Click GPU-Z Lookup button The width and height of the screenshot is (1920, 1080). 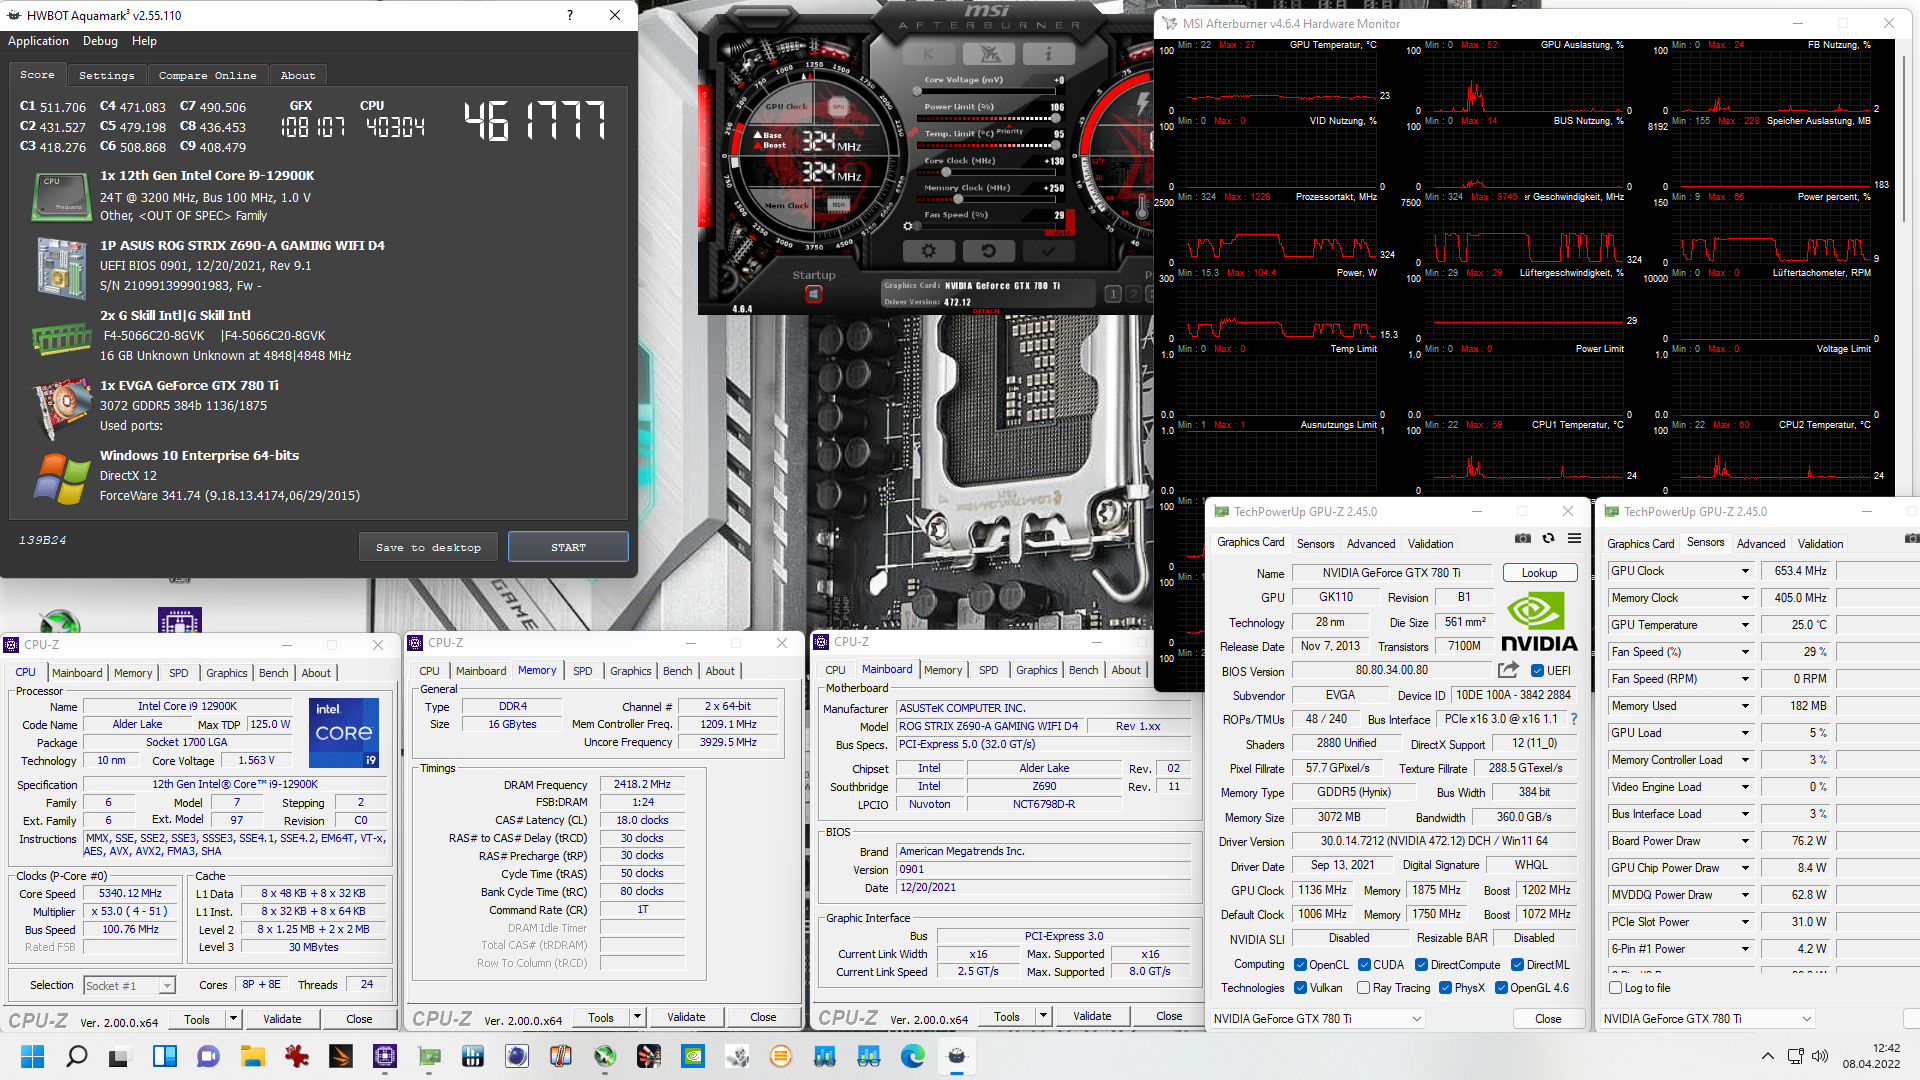(1540, 573)
